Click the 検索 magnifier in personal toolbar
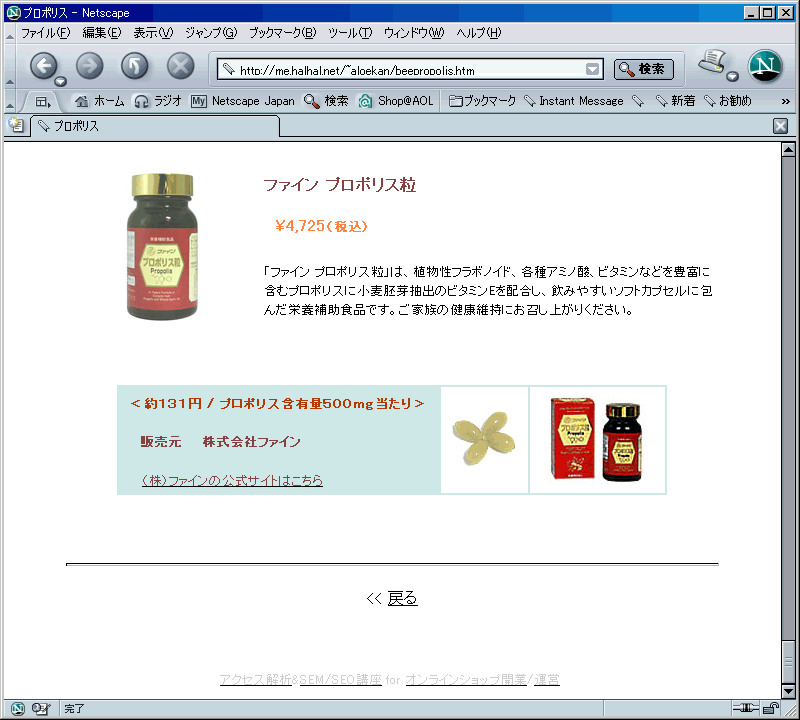 (x=326, y=101)
